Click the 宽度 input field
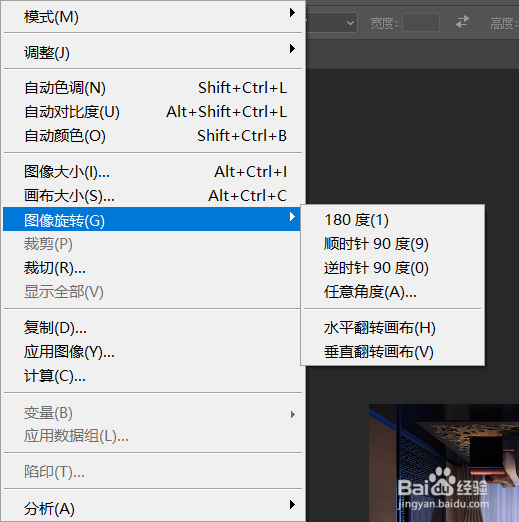Screen dimensions: 519x522 click(421, 23)
